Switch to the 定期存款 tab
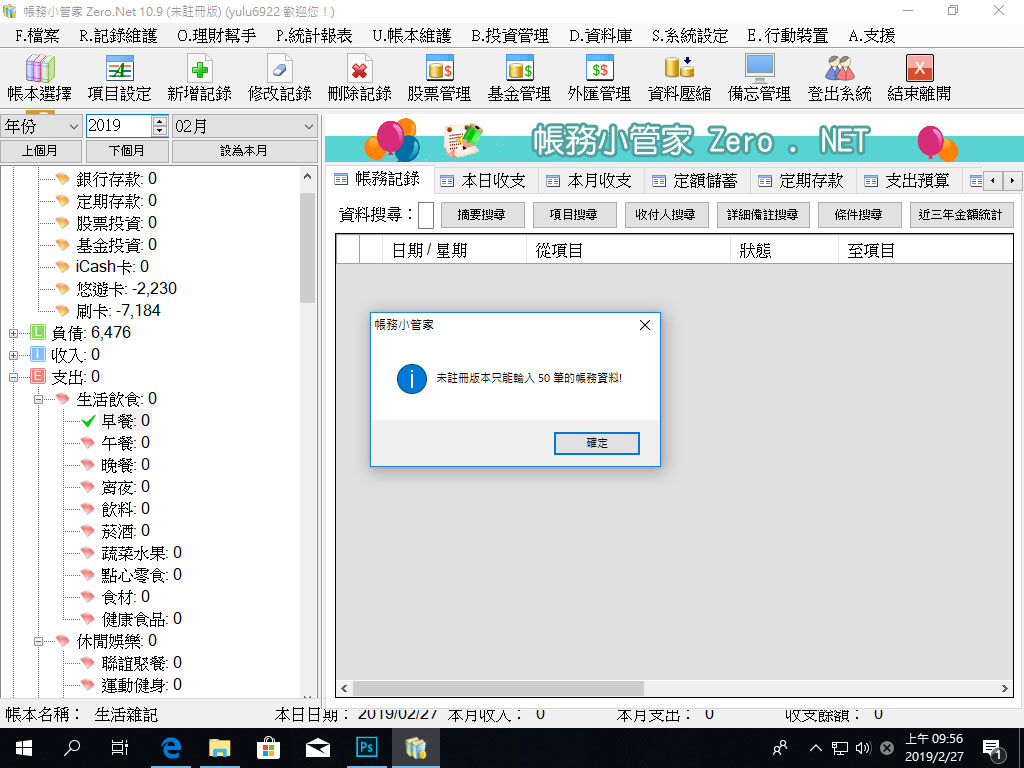Viewport: 1024px width, 768px height. tap(801, 181)
